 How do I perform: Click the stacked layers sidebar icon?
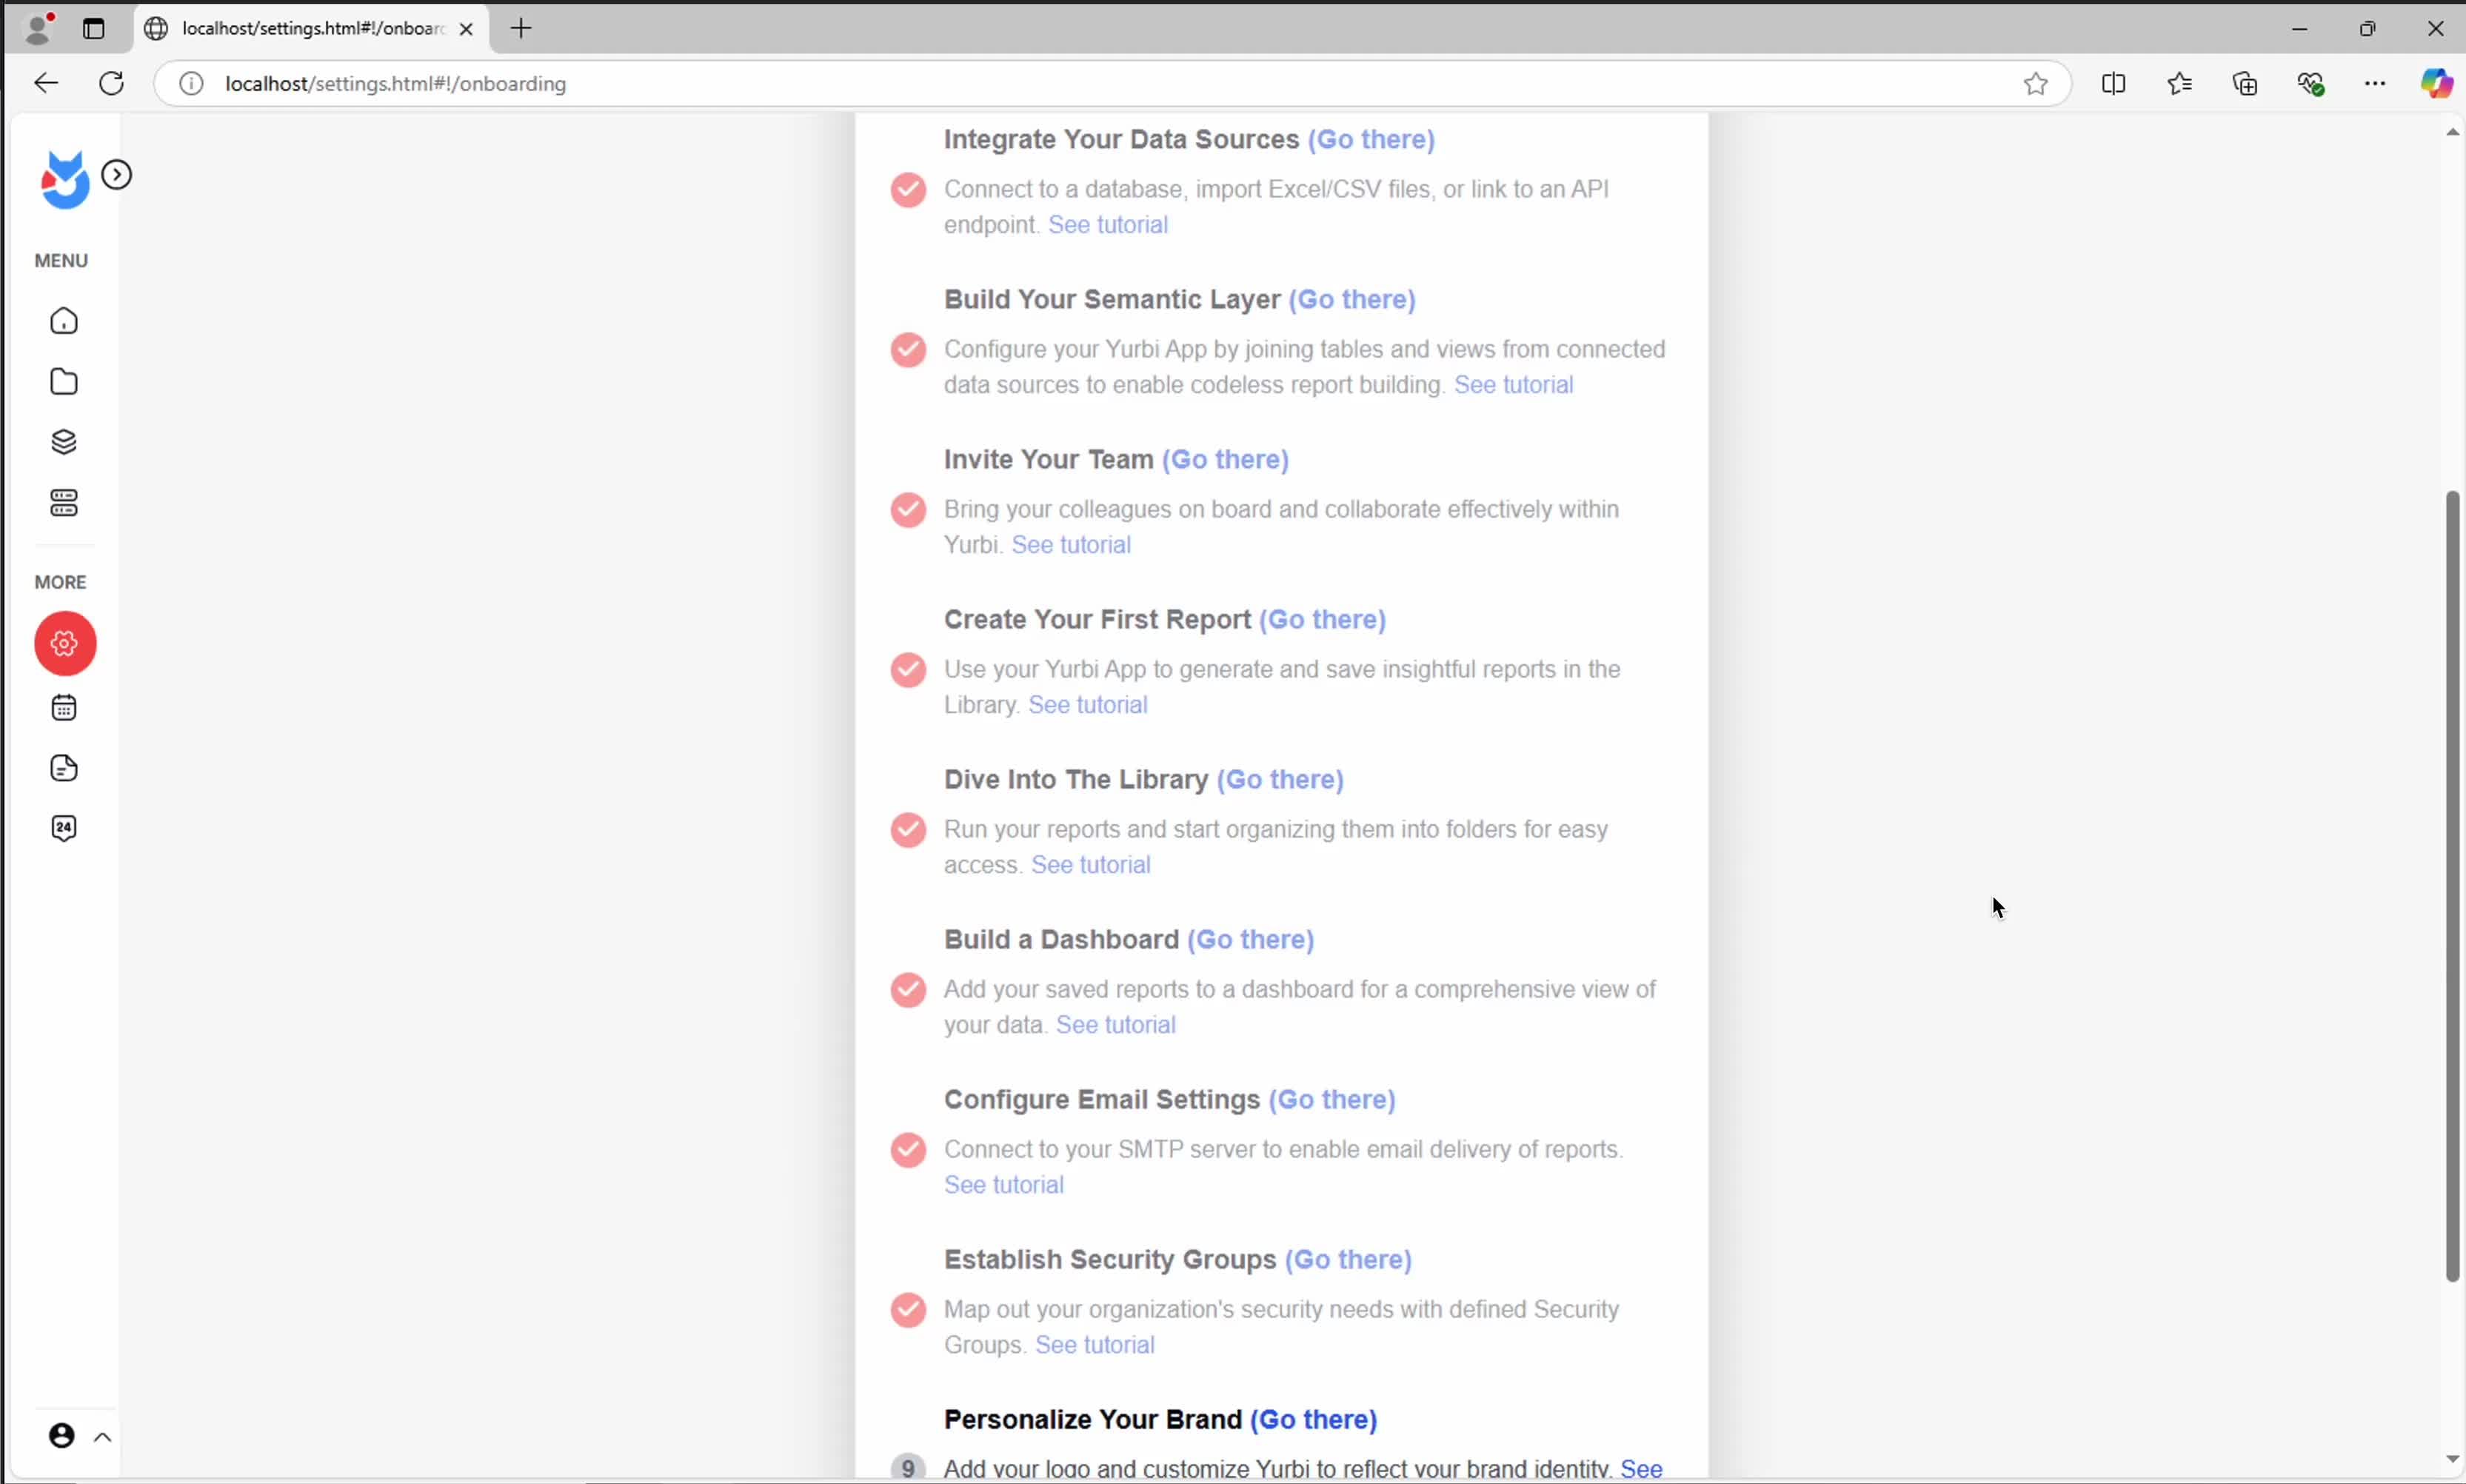click(x=64, y=442)
